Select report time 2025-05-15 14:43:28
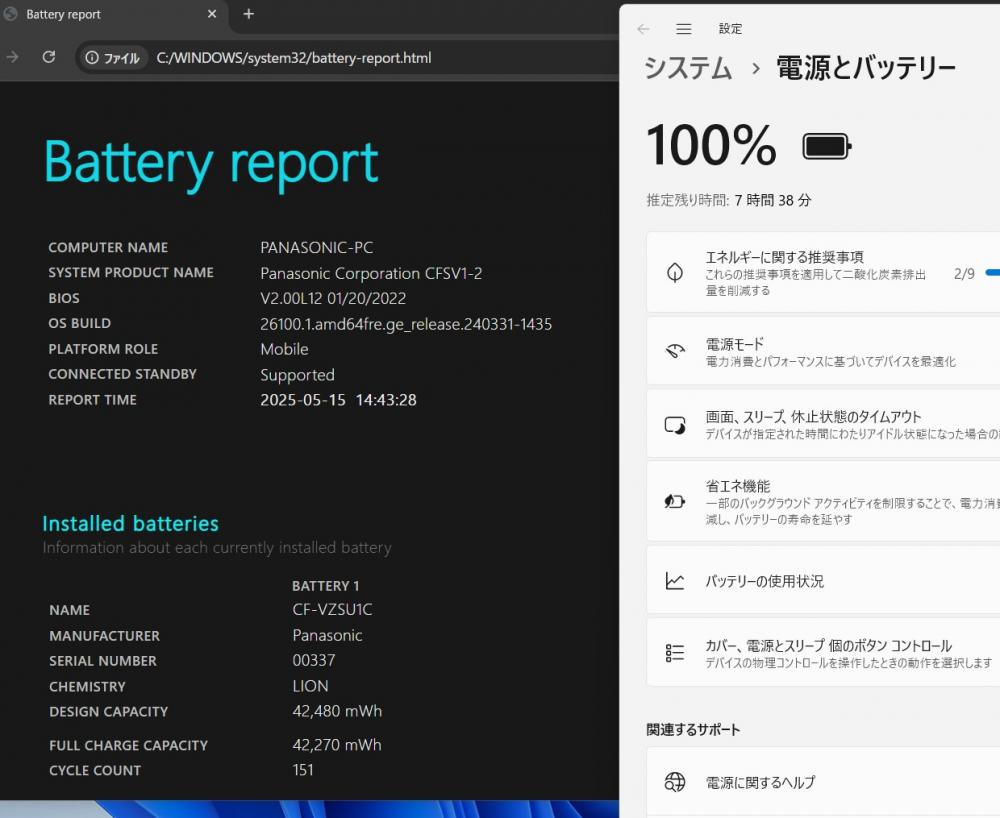 pos(338,400)
